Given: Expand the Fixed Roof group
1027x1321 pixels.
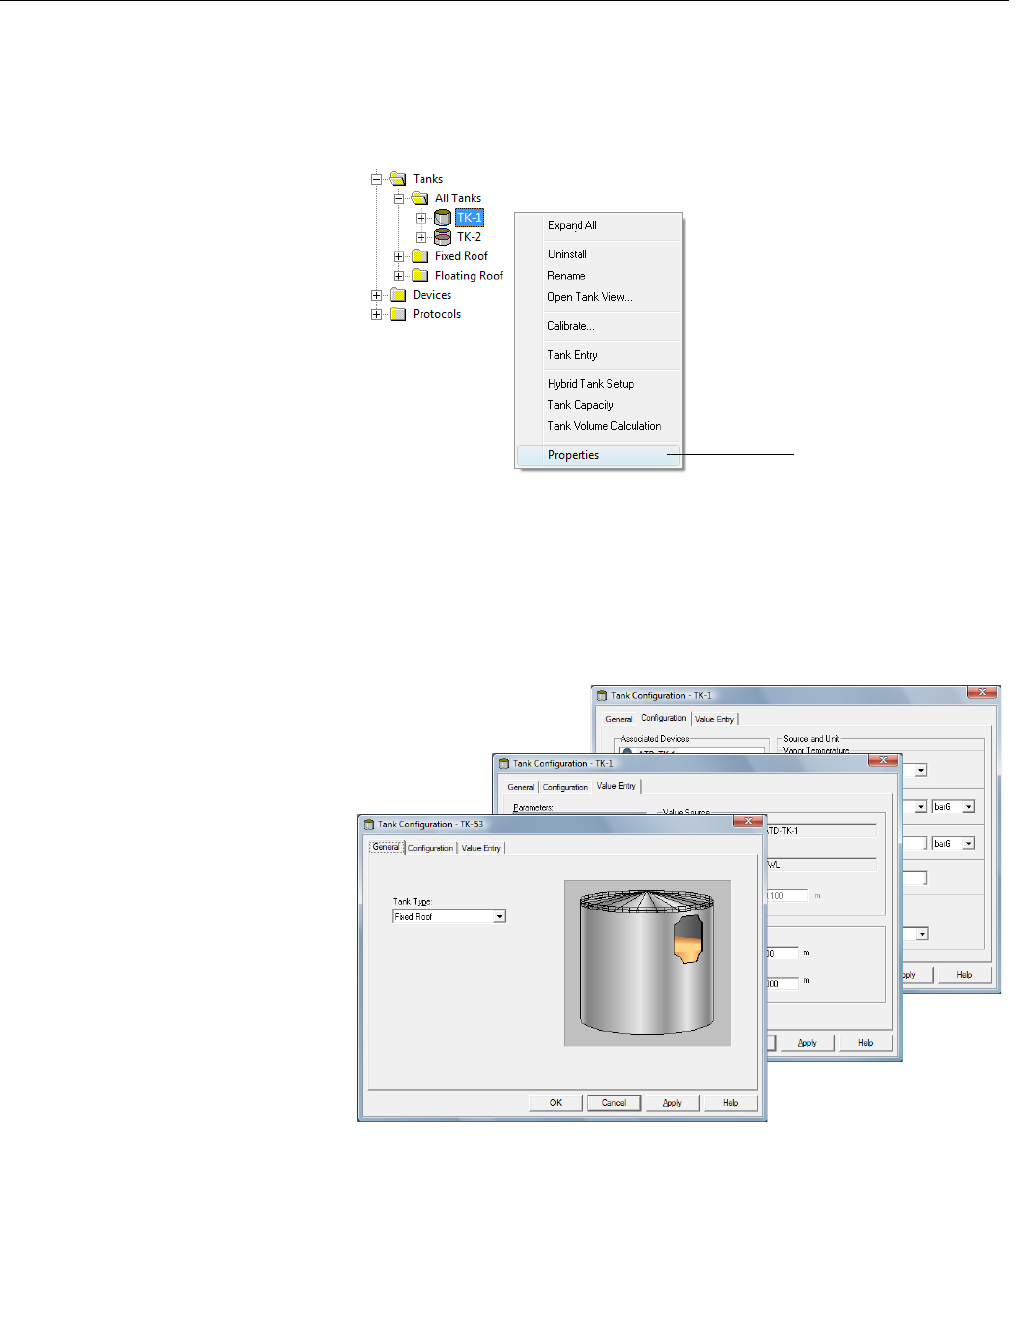Looking at the screenshot, I should 399,257.
